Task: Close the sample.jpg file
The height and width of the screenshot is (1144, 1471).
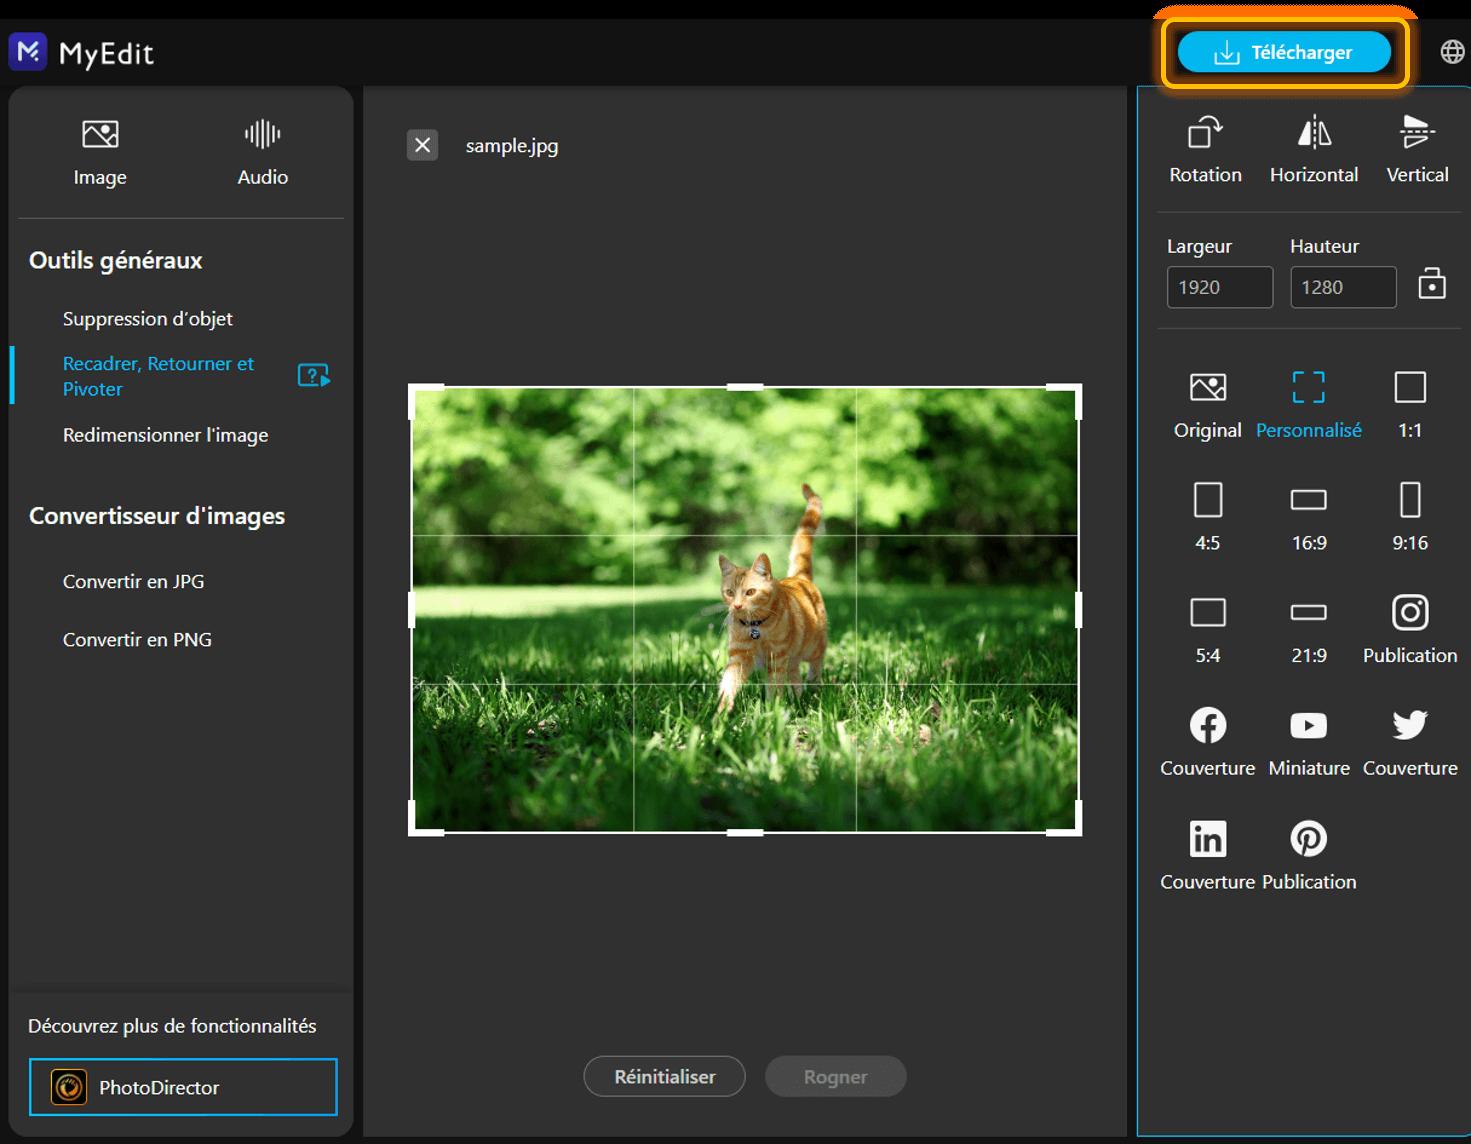Action: click(x=422, y=145)
